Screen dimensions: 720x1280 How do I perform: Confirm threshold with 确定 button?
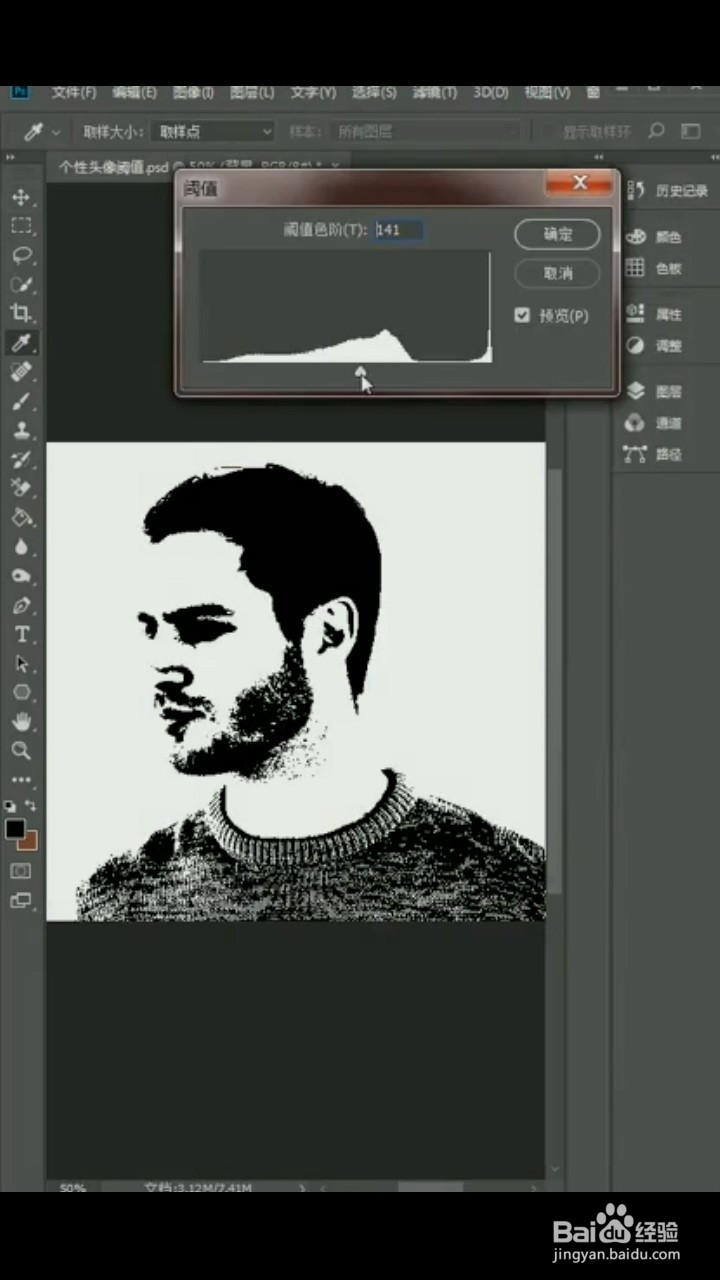coord(557,235)
